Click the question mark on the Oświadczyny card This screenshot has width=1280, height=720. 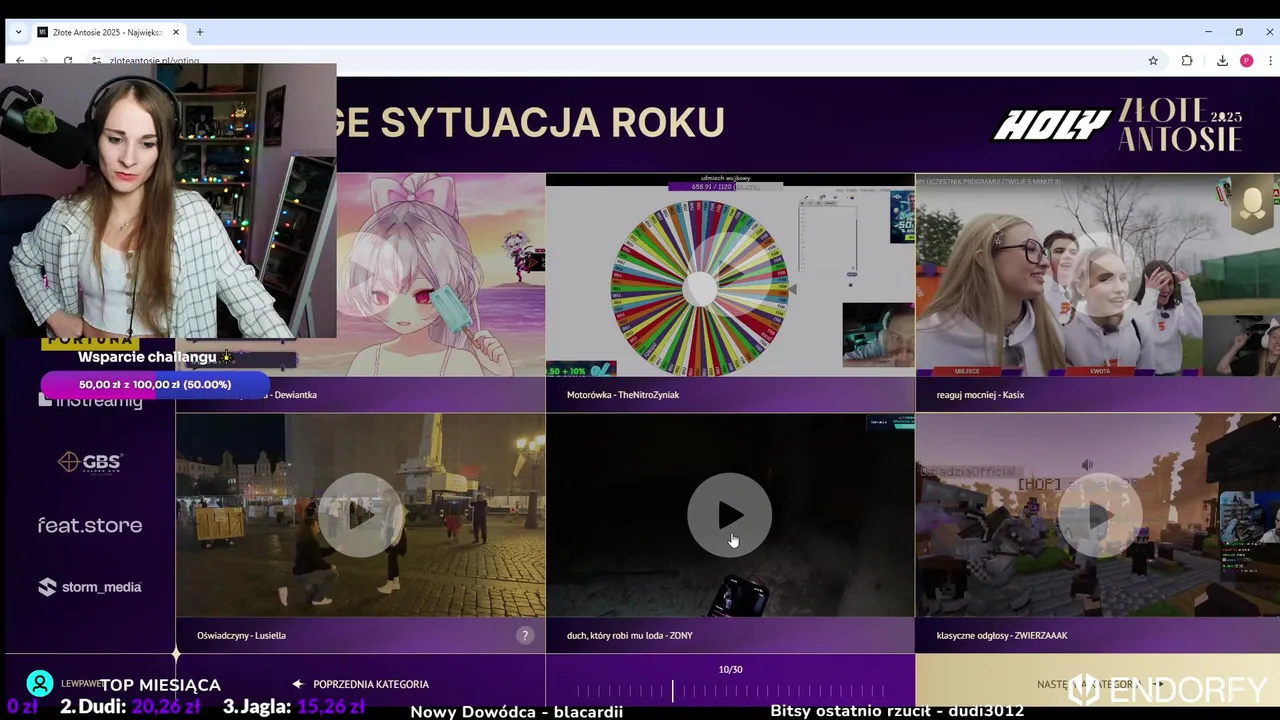(x=525, y=635)
